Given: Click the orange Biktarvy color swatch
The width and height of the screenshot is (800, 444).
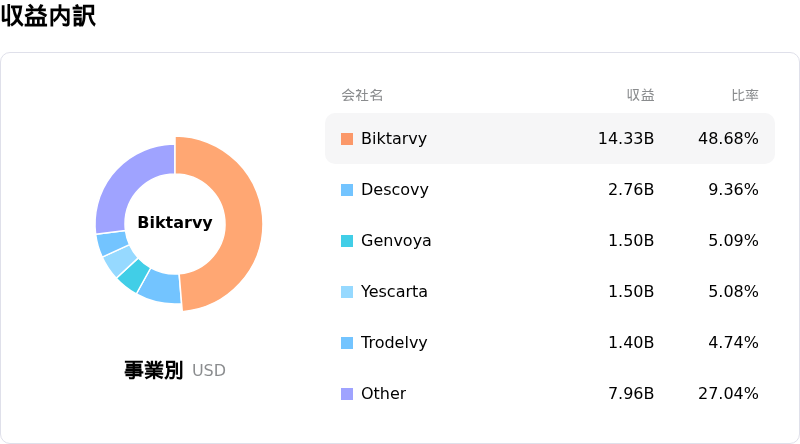Looking at the screenshot, I should pos(347,139).
